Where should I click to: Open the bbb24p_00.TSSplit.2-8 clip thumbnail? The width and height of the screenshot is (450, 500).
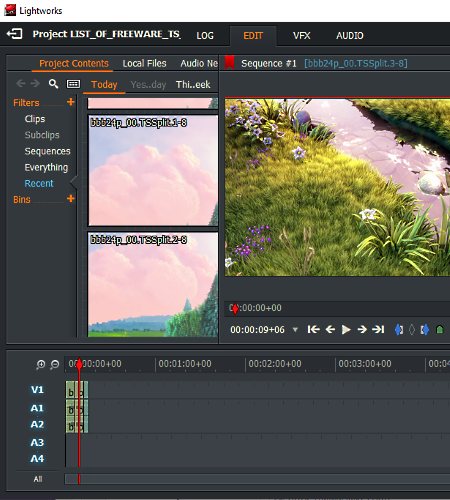153,285
